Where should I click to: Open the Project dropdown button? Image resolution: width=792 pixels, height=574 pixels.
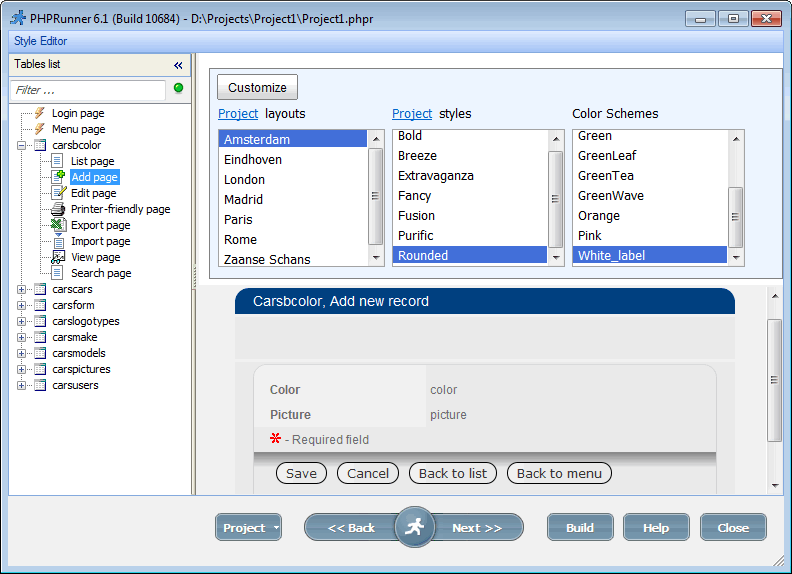[249, 528]
